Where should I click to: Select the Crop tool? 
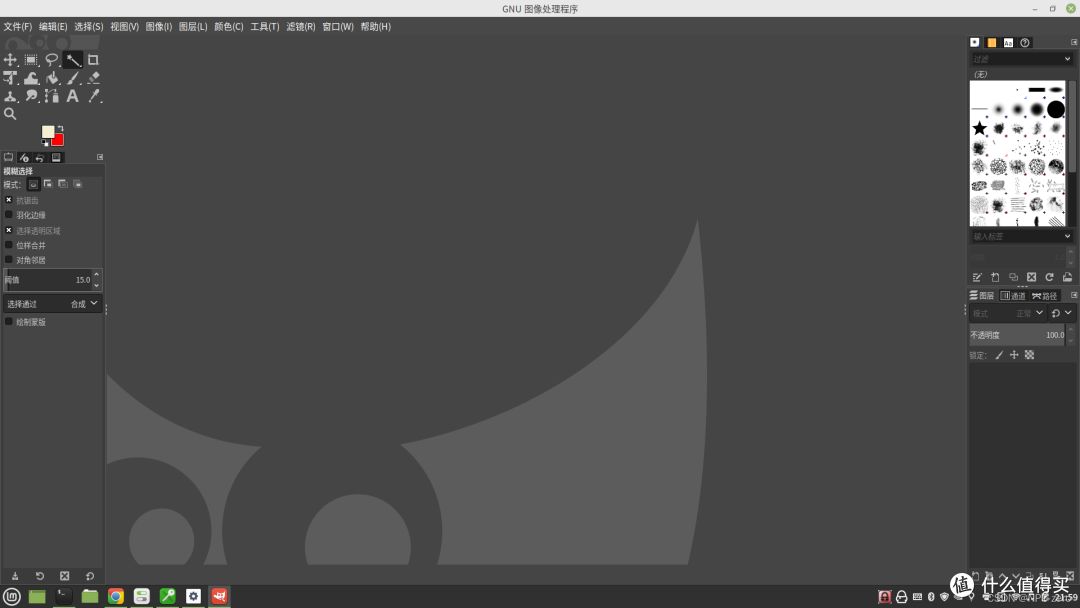(x=93, y=60)
